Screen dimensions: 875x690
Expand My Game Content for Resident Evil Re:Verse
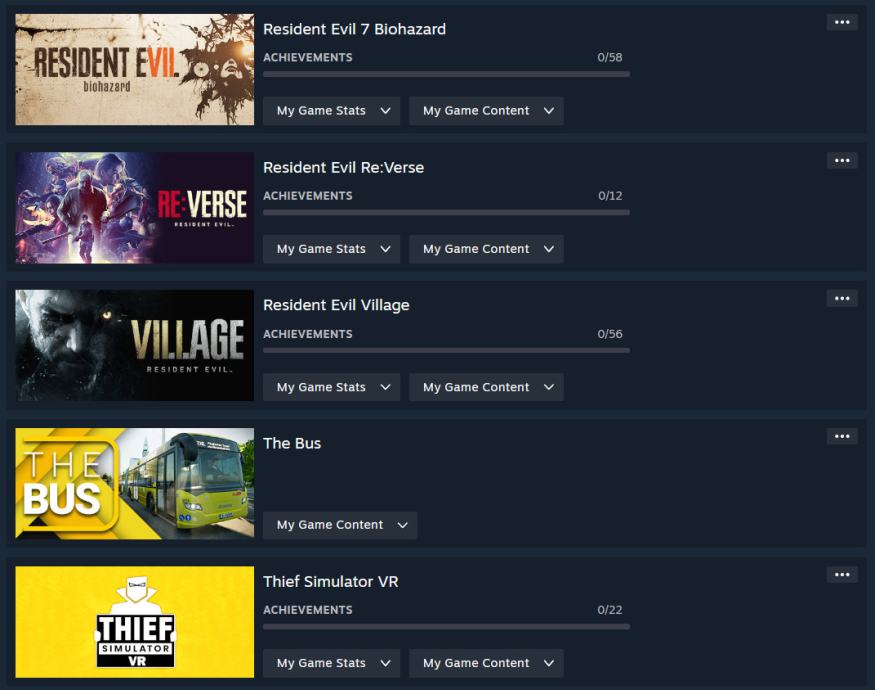(x=487, y=249)
